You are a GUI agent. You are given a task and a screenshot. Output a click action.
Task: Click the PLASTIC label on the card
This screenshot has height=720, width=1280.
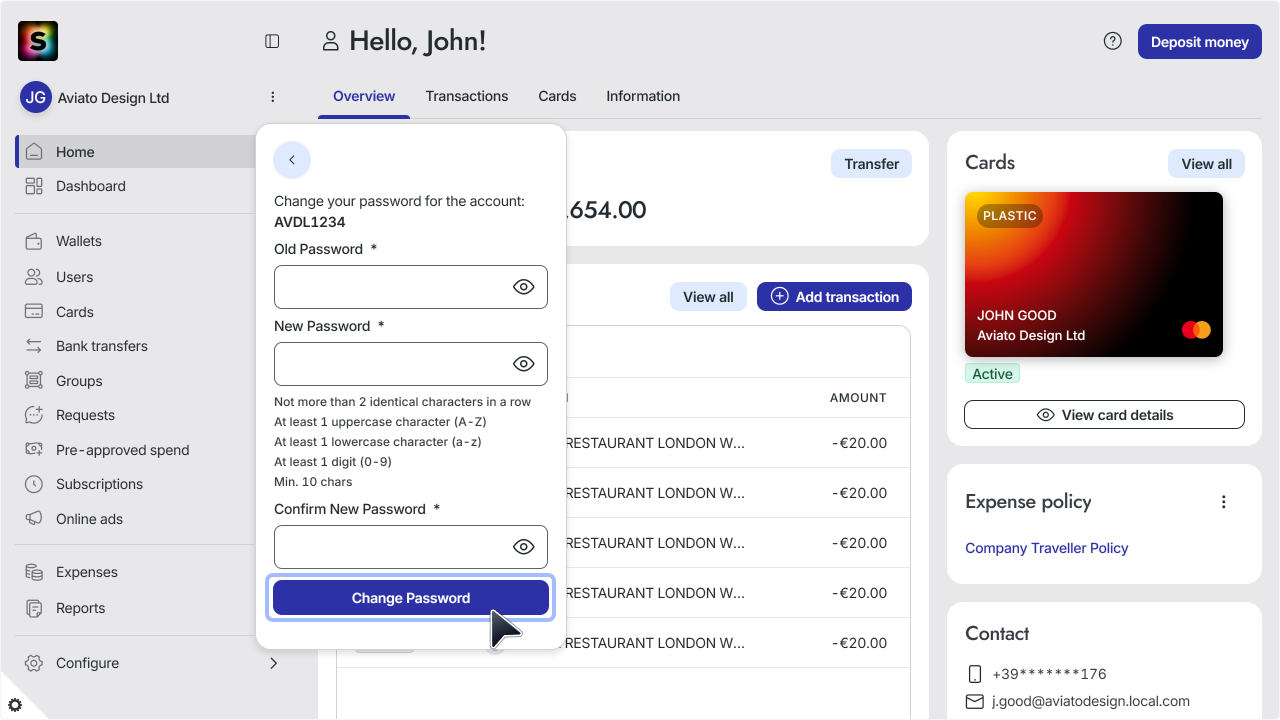click(1010, 216)
